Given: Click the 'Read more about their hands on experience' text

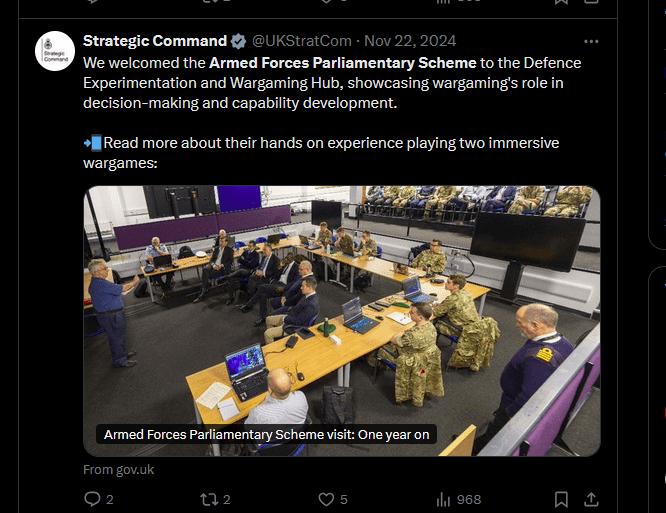Looking at the screenshot, I should click(330, 143).
